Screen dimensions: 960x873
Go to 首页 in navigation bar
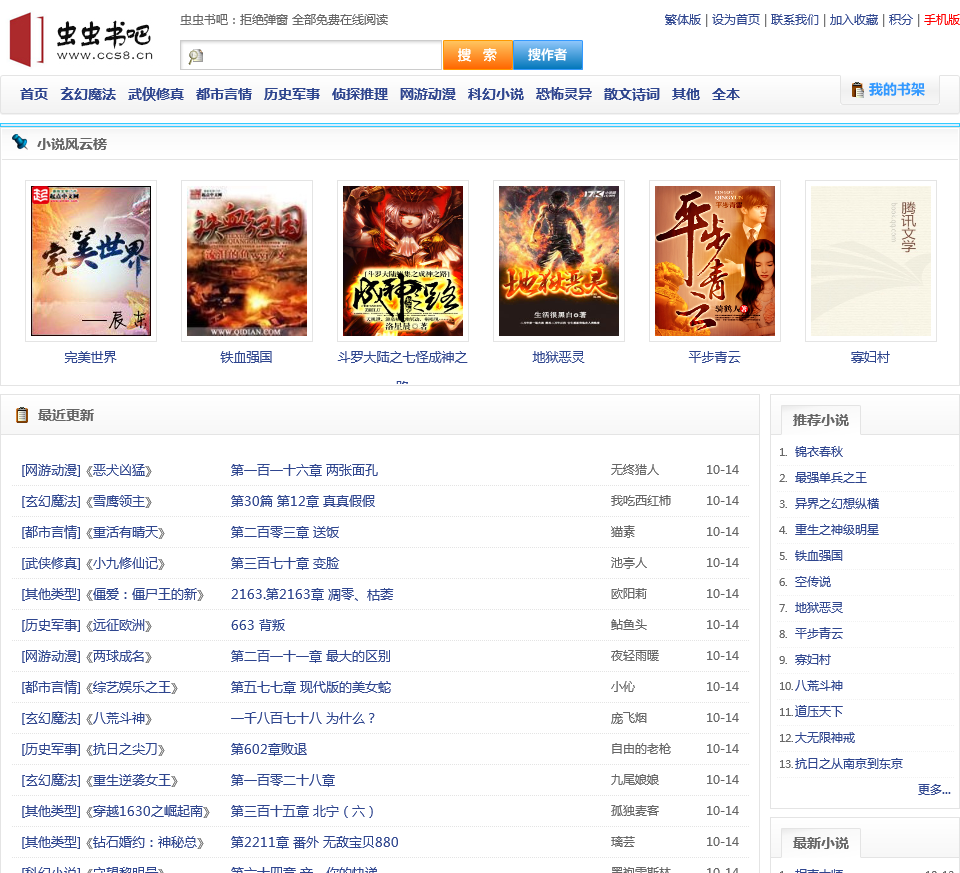point(34,94)
